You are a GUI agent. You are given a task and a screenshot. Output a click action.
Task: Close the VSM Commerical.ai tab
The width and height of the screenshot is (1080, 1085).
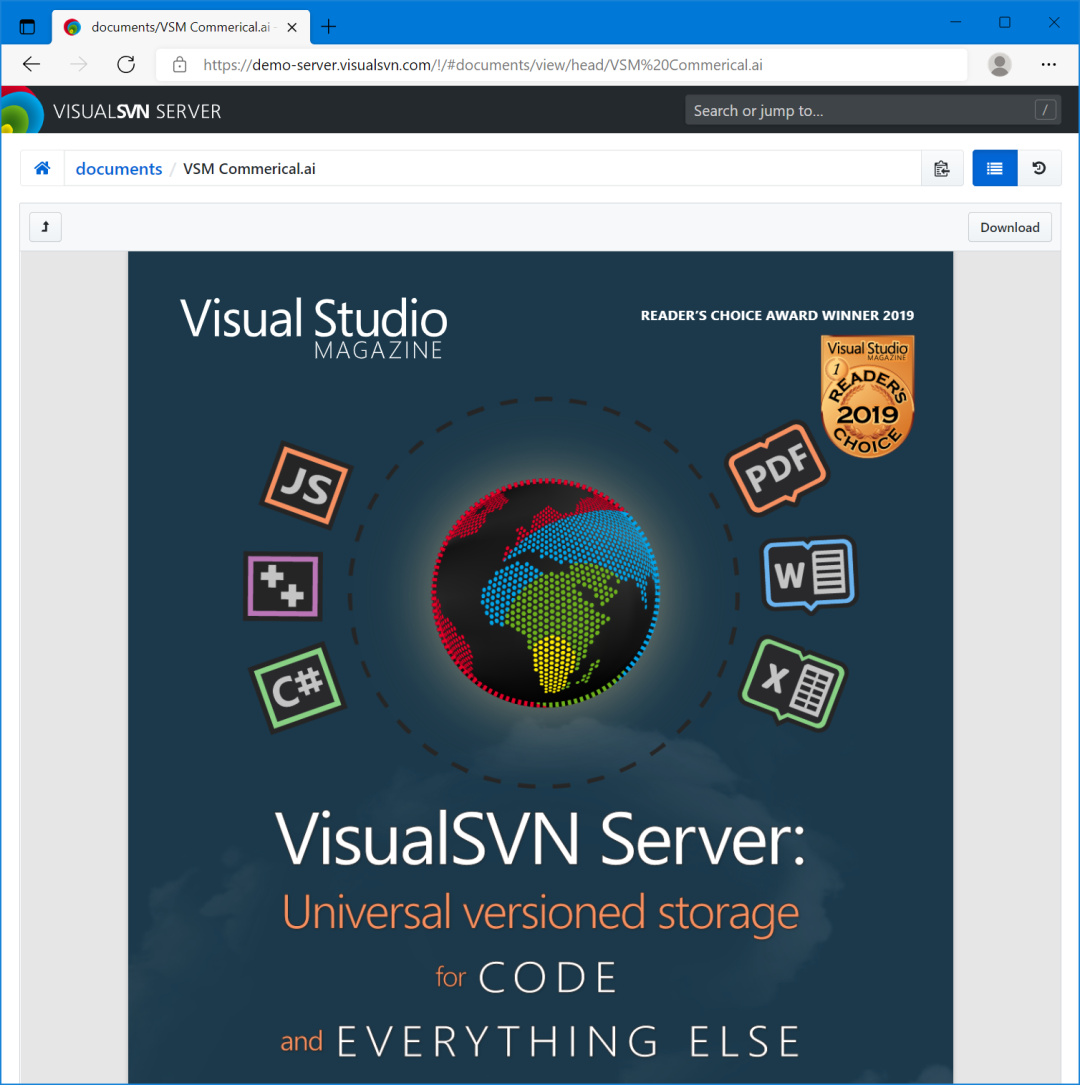coord(292,27)
